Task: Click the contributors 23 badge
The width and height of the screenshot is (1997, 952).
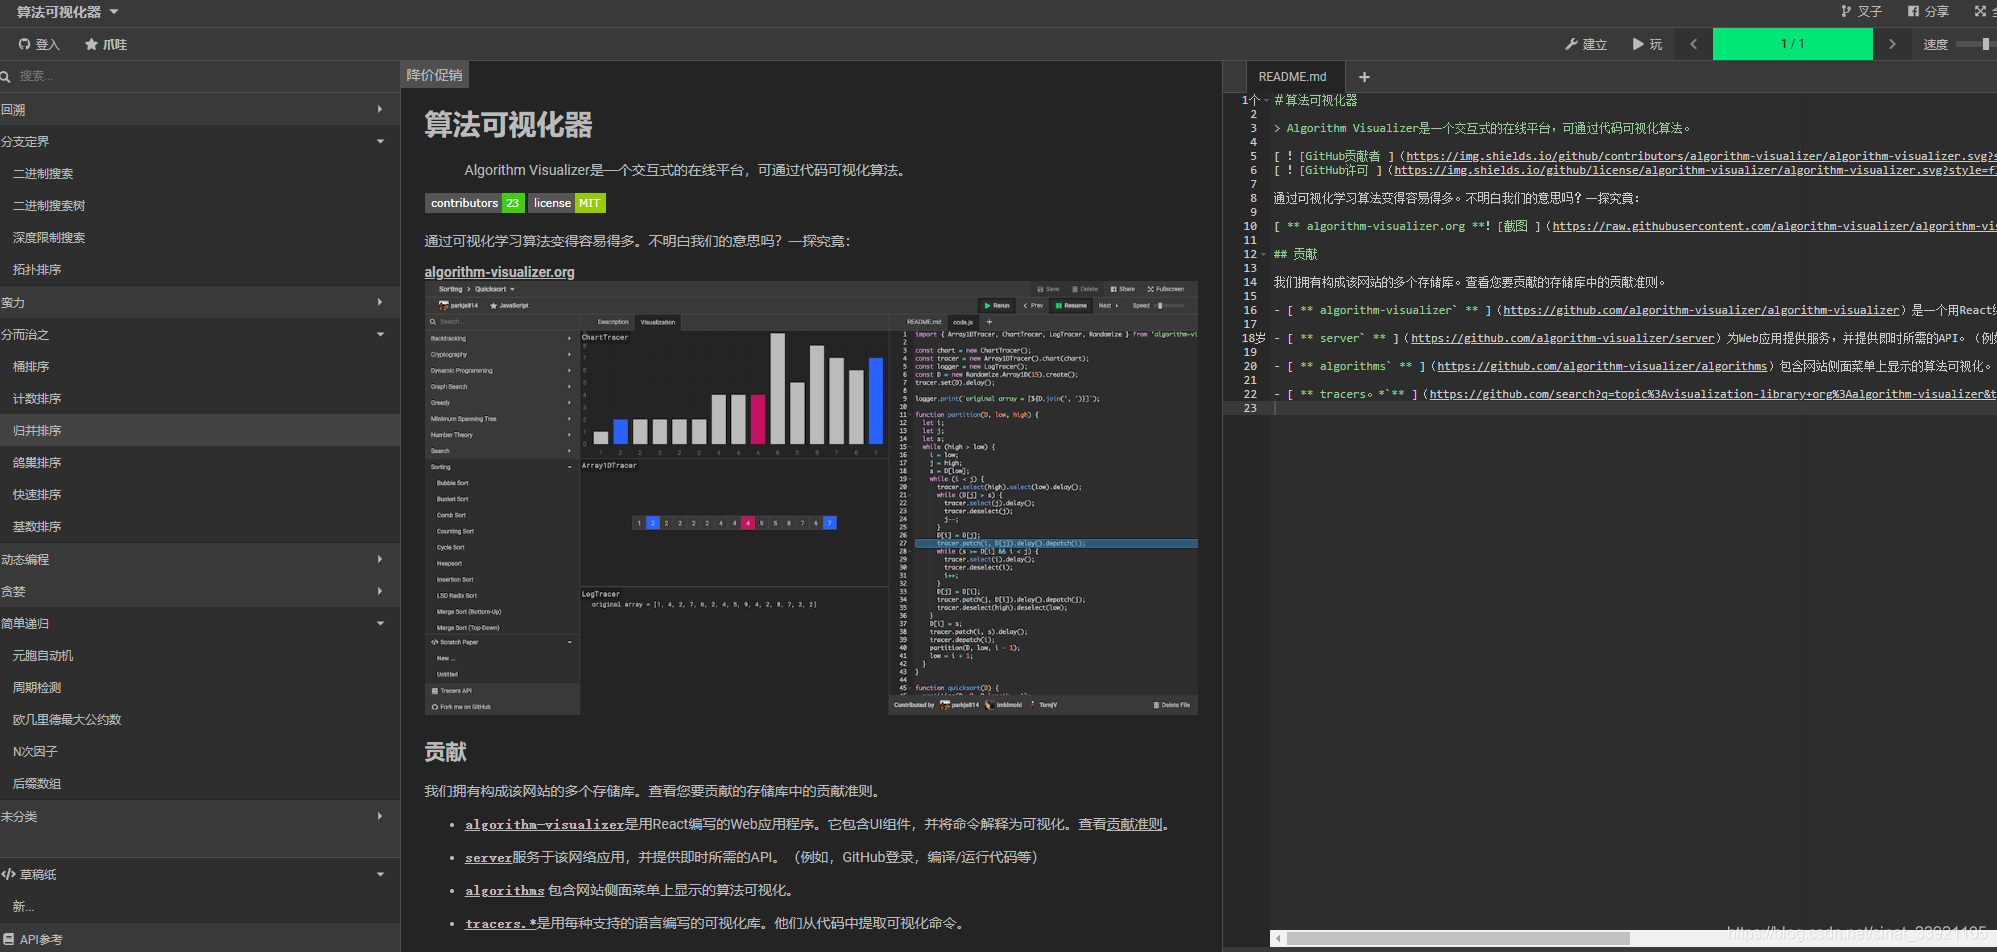Action: [x=474, y=203]
